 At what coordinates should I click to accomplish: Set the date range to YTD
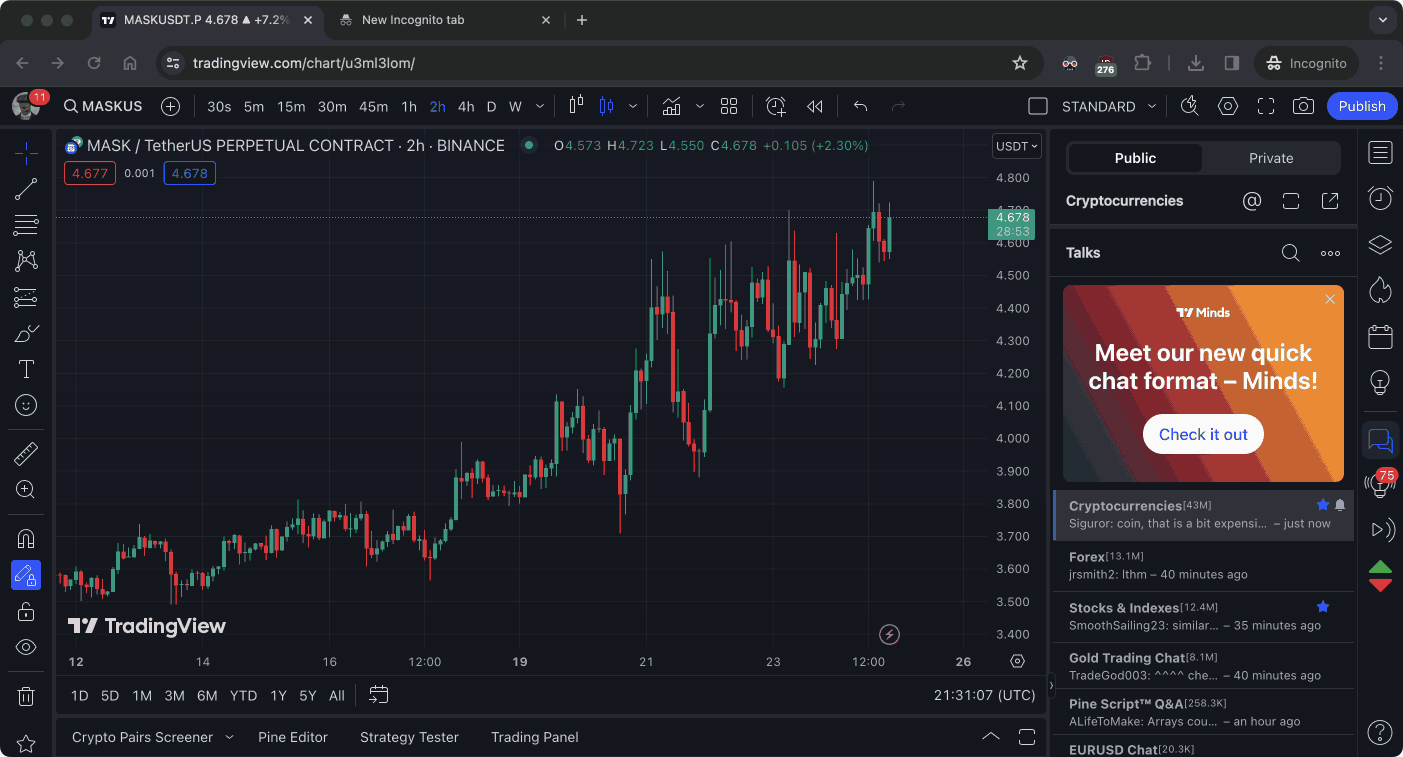click(x=243, y=695)
